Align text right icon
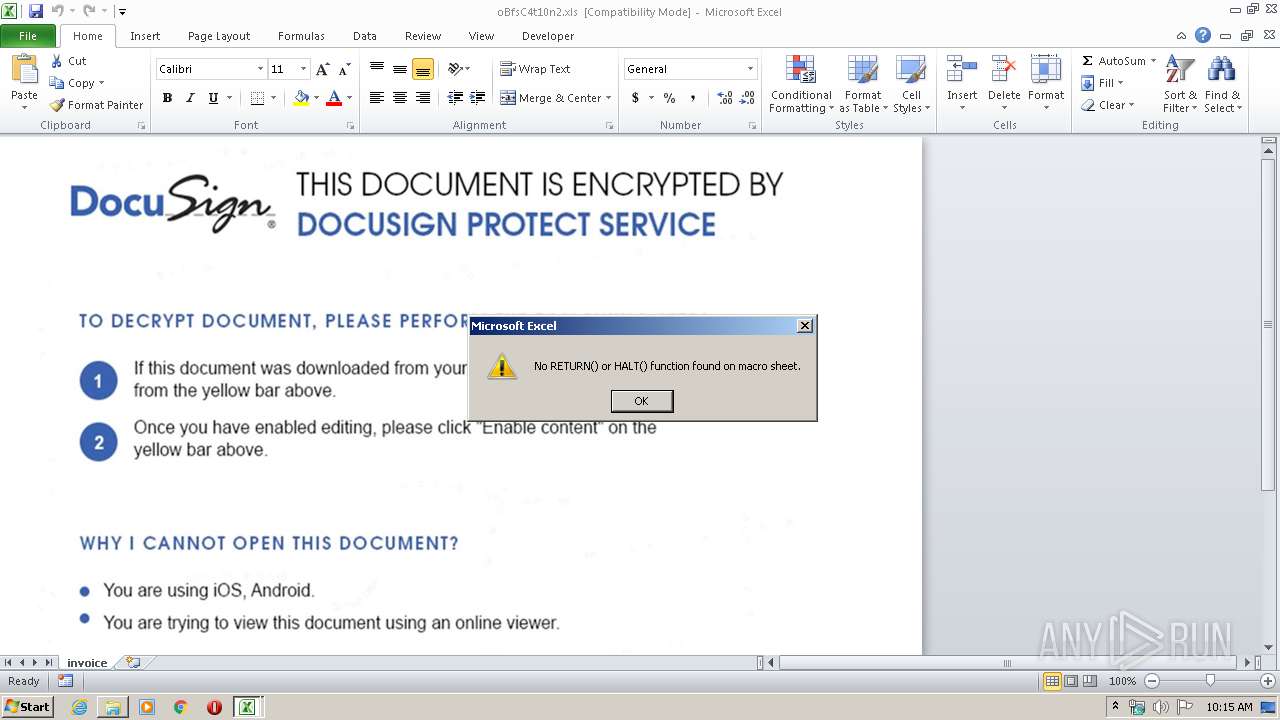Screen dimensions: 1280x720 coord(423,98)
